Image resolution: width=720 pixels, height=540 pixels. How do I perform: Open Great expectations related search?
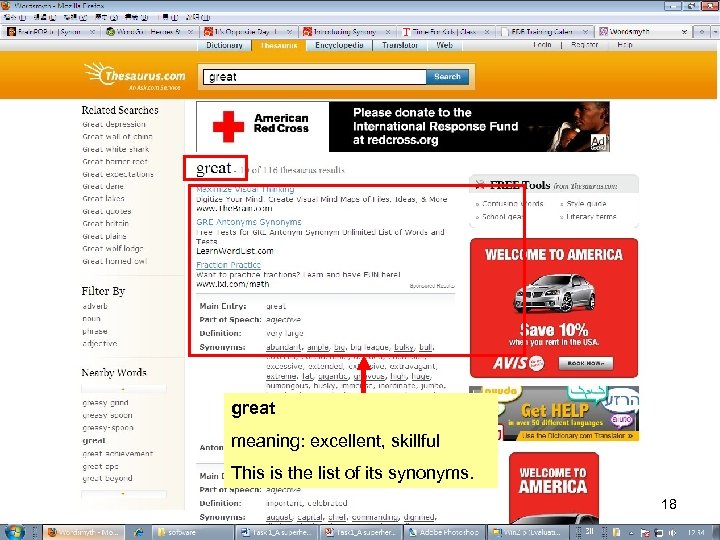tap(118, 174)
